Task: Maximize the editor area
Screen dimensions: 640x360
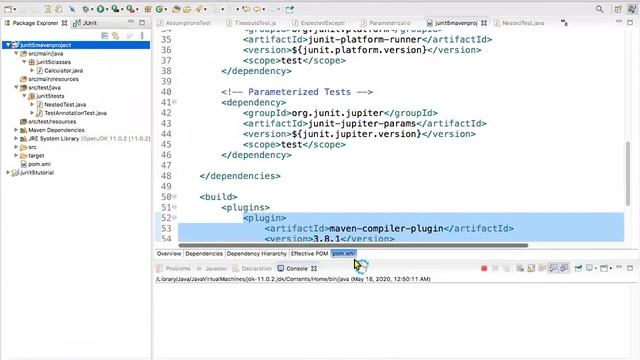Action: (x=630, y=23)
